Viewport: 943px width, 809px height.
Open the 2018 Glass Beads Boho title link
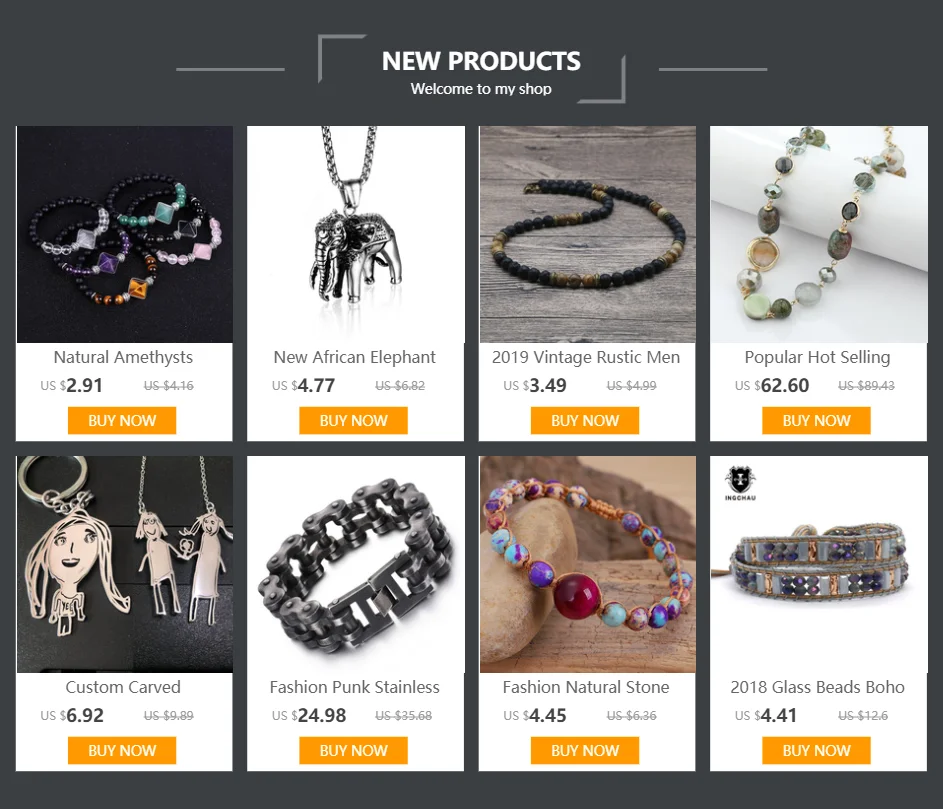[x=817, y=687]
